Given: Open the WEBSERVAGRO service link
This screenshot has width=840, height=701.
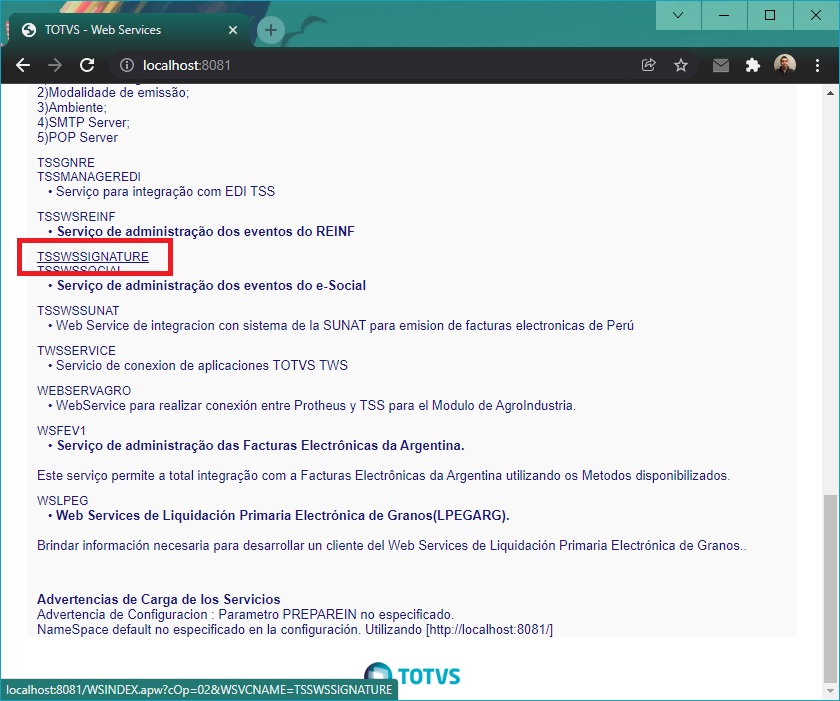Looking at the screenshot, I should pos(84,391).
